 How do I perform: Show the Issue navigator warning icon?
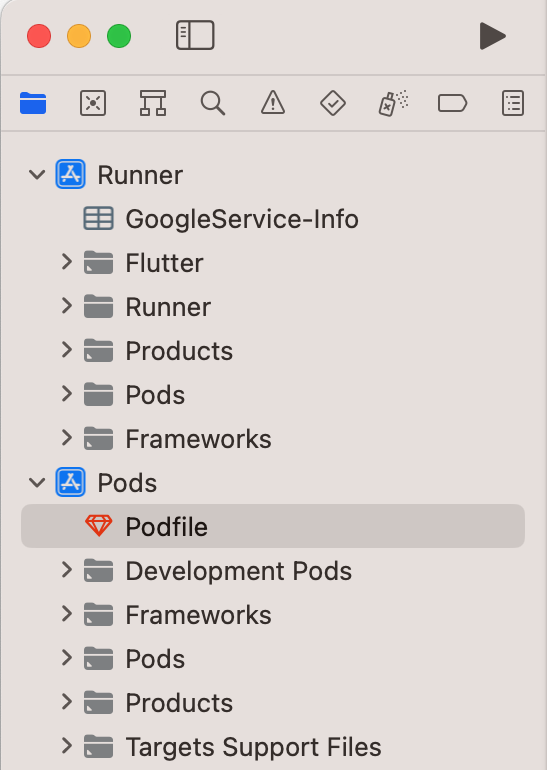(273, 103)
